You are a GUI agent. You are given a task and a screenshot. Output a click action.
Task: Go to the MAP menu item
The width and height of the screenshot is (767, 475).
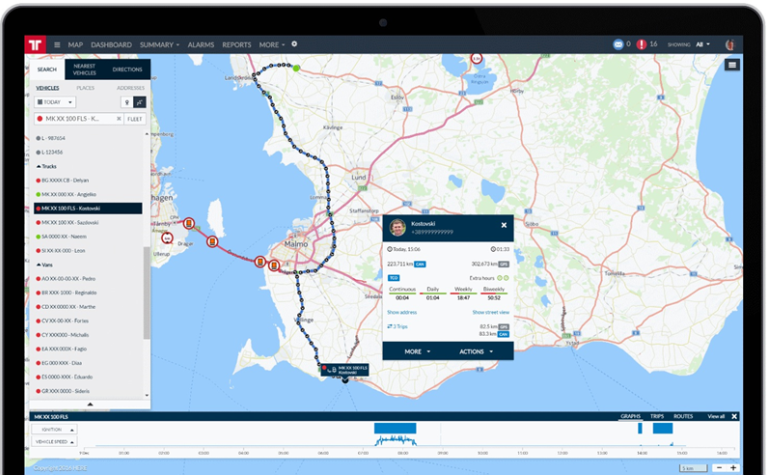75,45
